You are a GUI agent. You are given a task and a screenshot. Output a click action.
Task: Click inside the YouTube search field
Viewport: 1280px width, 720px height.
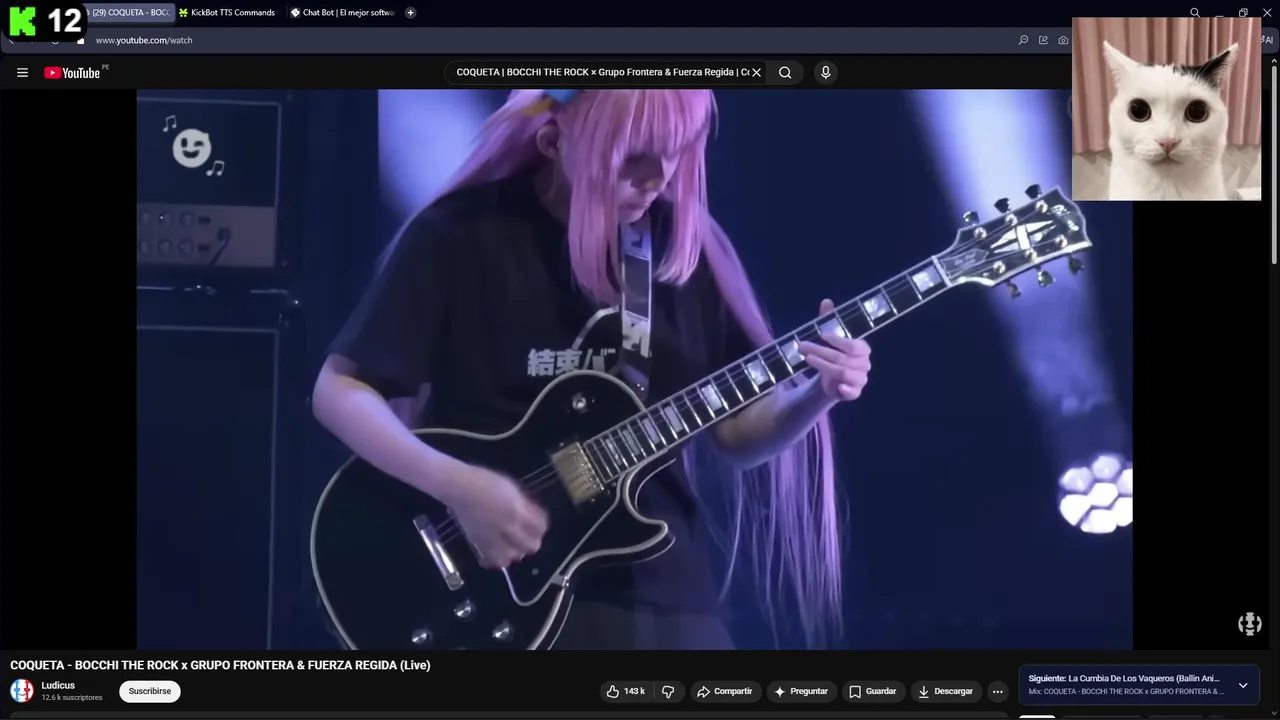(x=601, y=72)
